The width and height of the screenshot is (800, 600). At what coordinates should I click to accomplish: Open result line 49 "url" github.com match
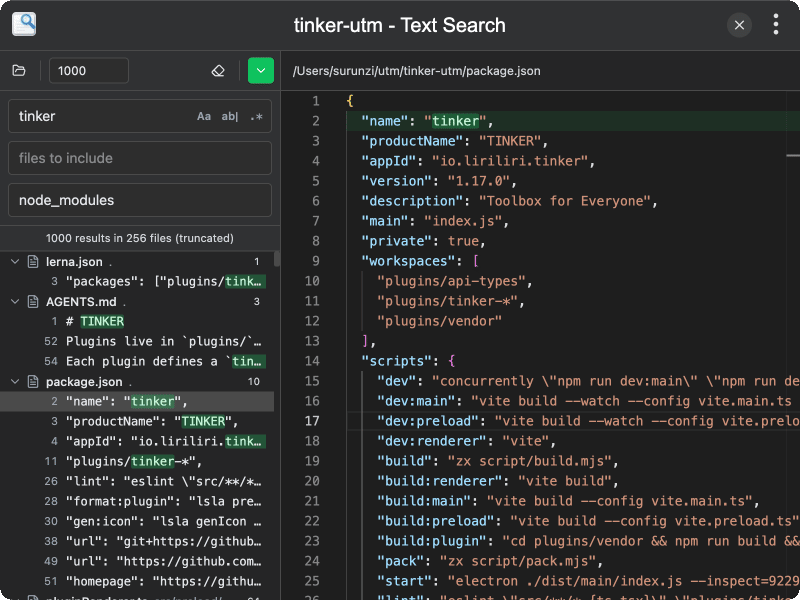pyautogui.click(x=137, y=562)
